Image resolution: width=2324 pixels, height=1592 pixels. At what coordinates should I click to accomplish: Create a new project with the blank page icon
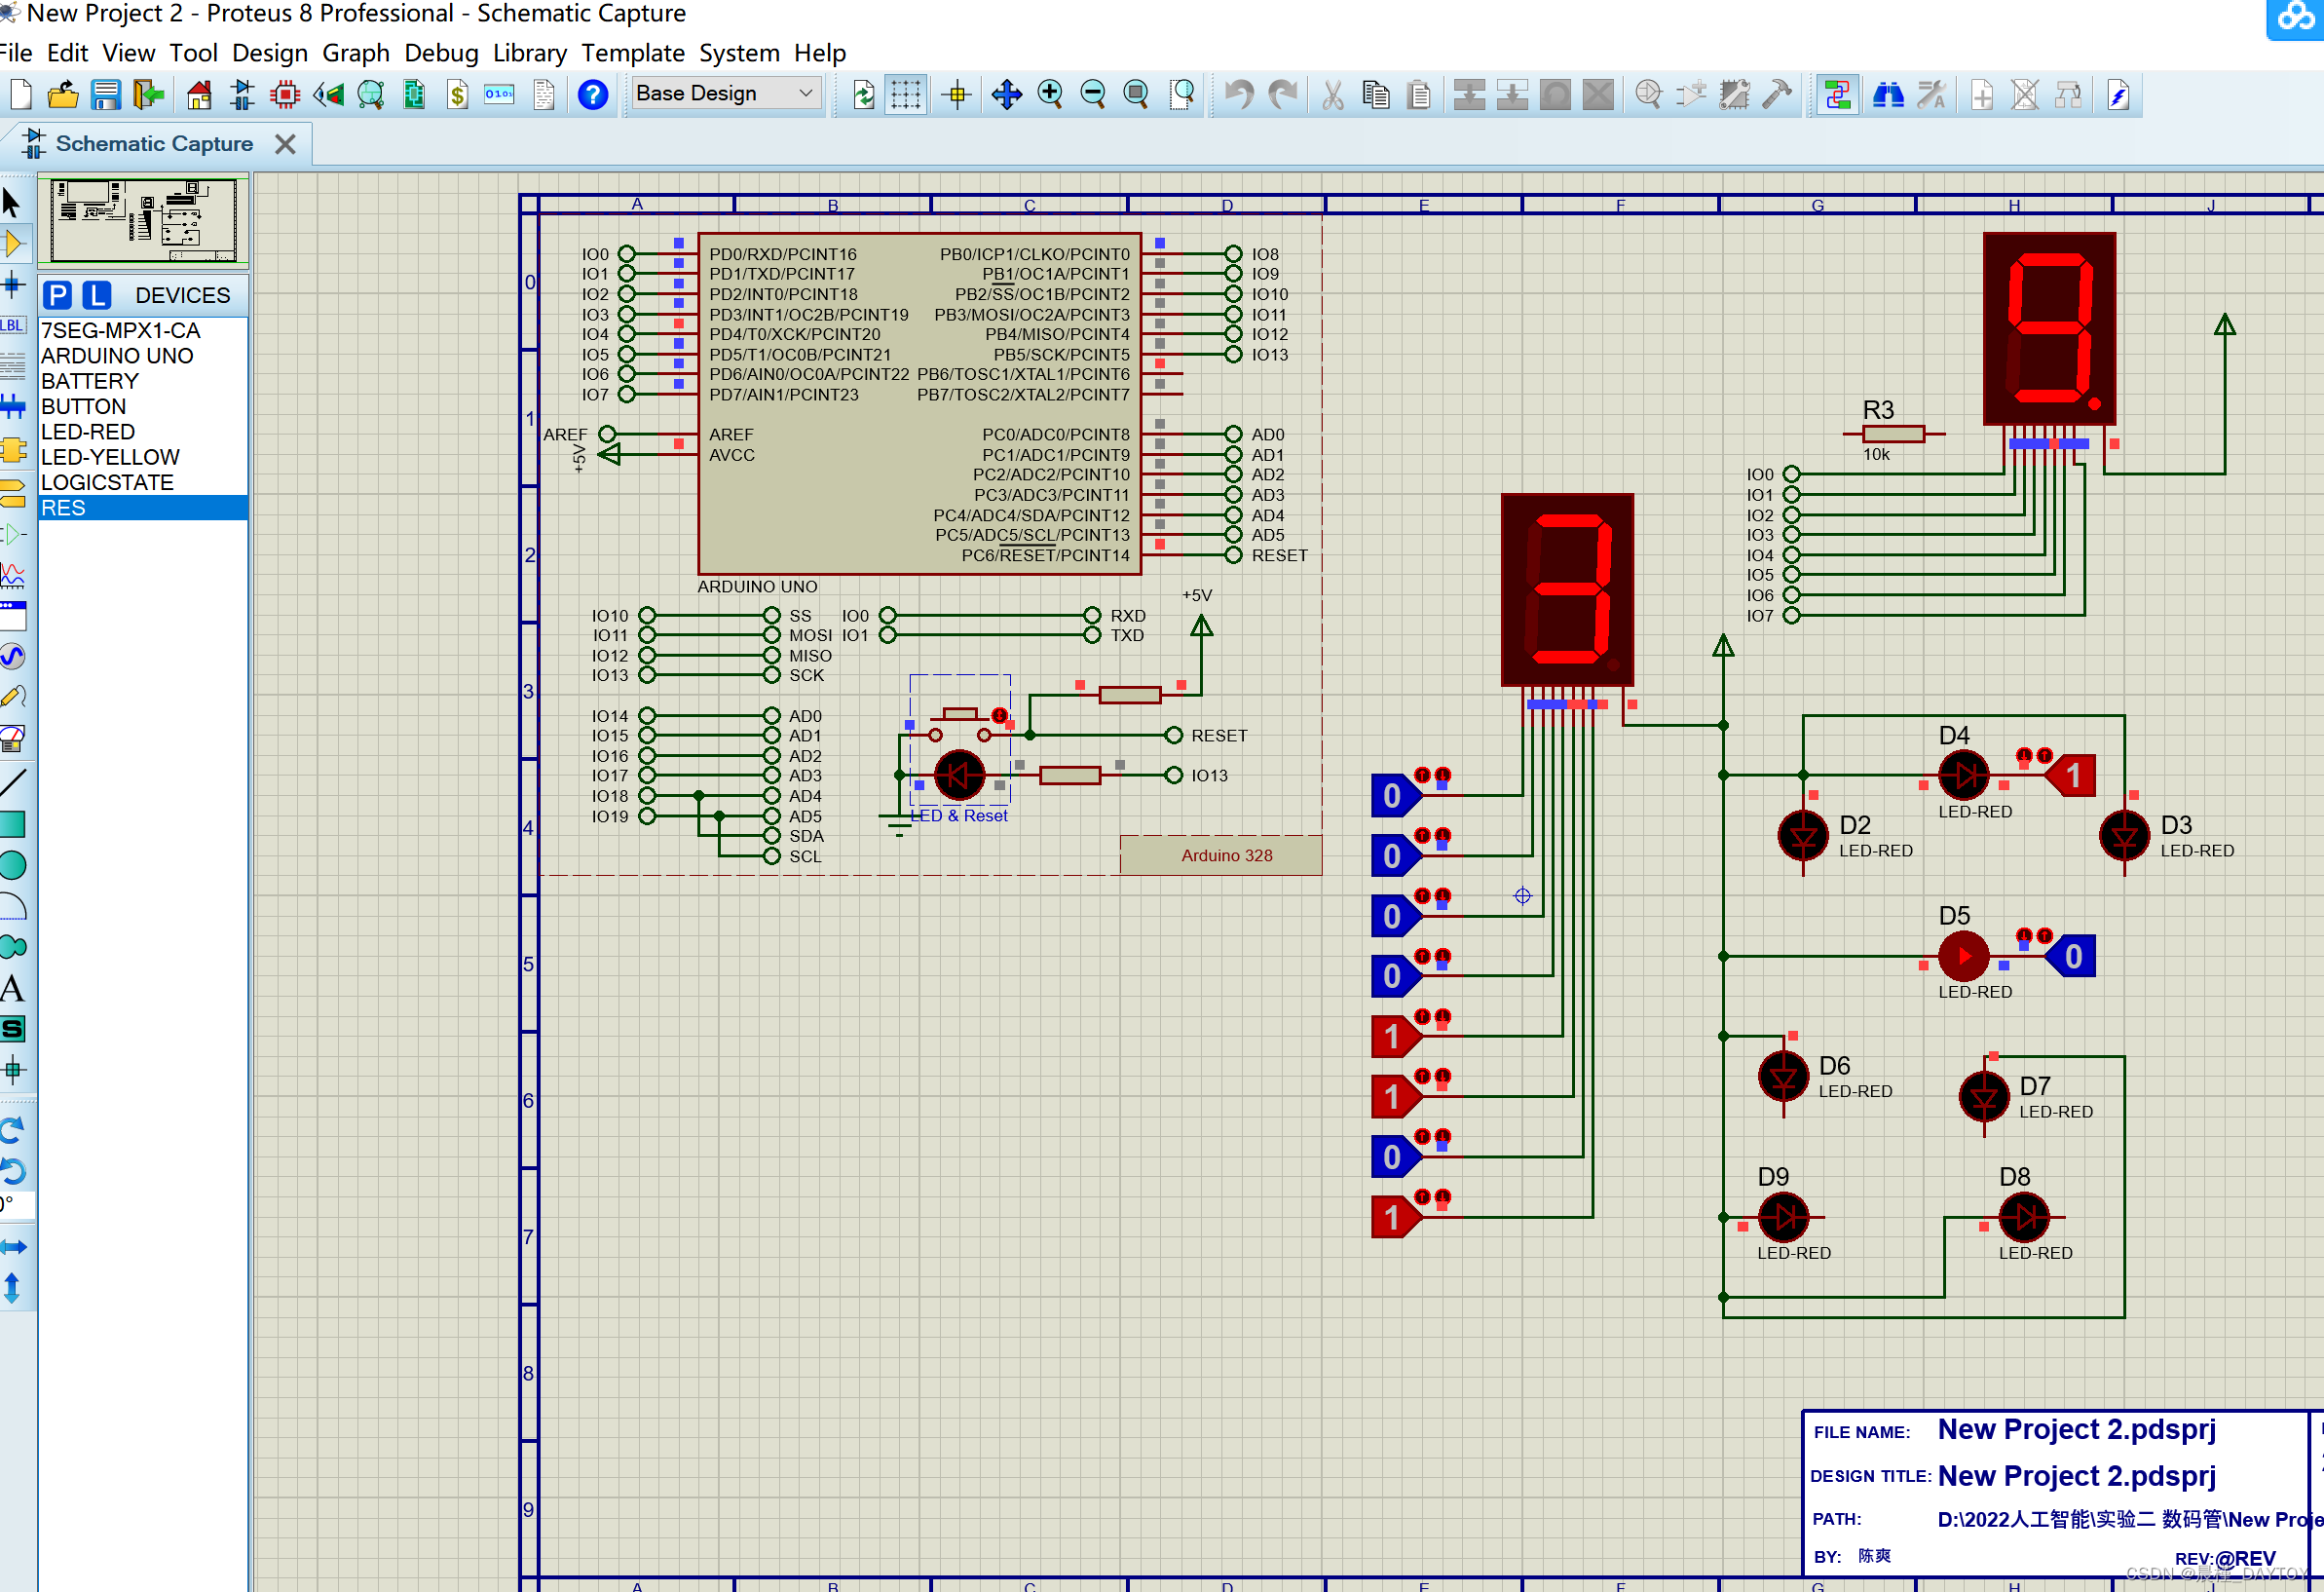tap(20, 95)
